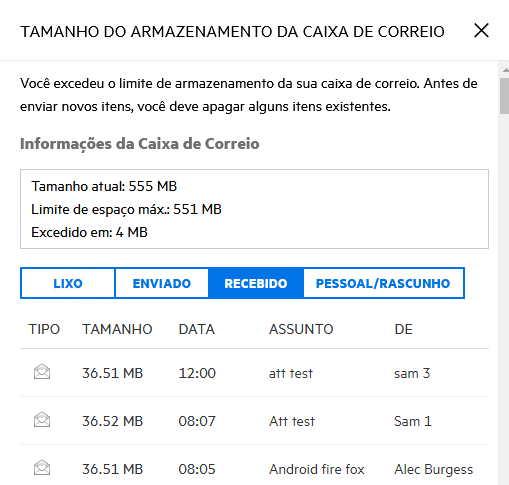
Task: Sort by TIPO column header
Action: coord(44,329)
